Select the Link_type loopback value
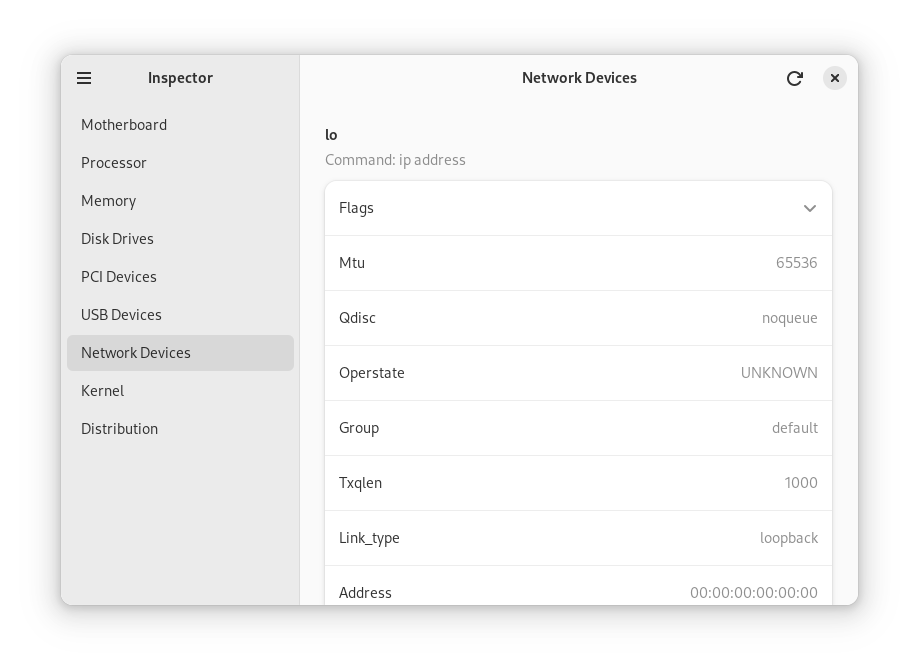 (788, 538)
